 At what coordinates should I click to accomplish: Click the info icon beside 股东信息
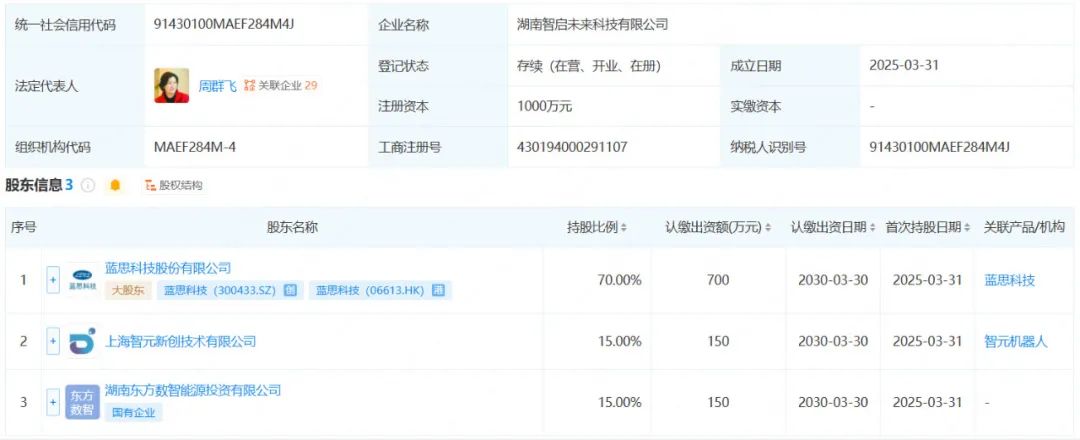(88, 185)
